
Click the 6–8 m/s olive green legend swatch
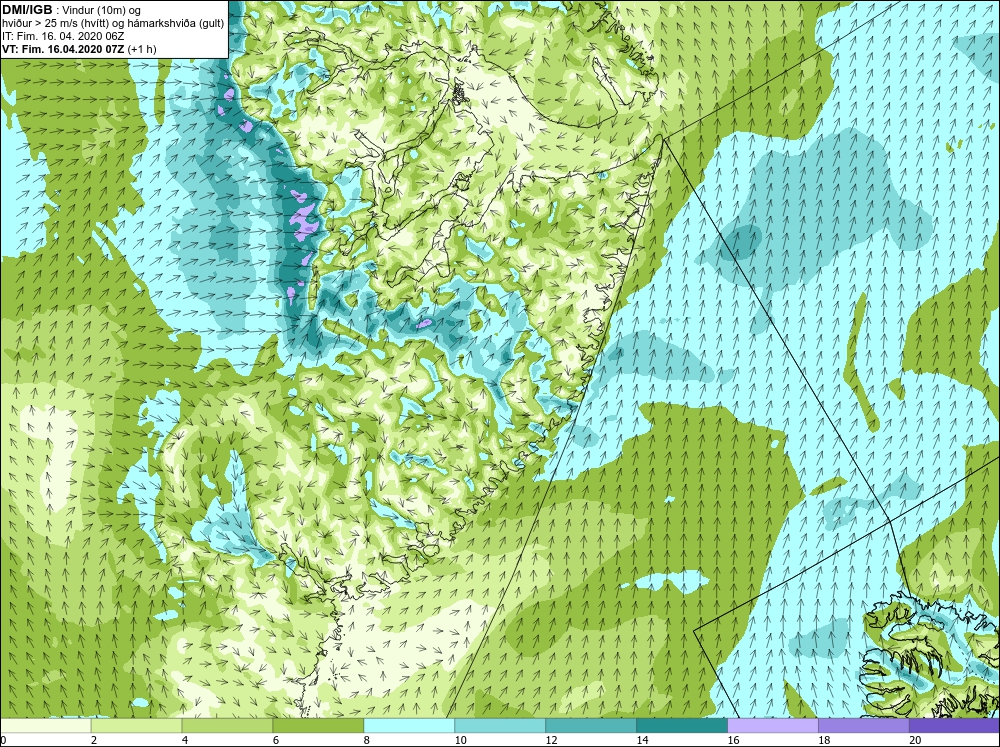tap(318, 725)
